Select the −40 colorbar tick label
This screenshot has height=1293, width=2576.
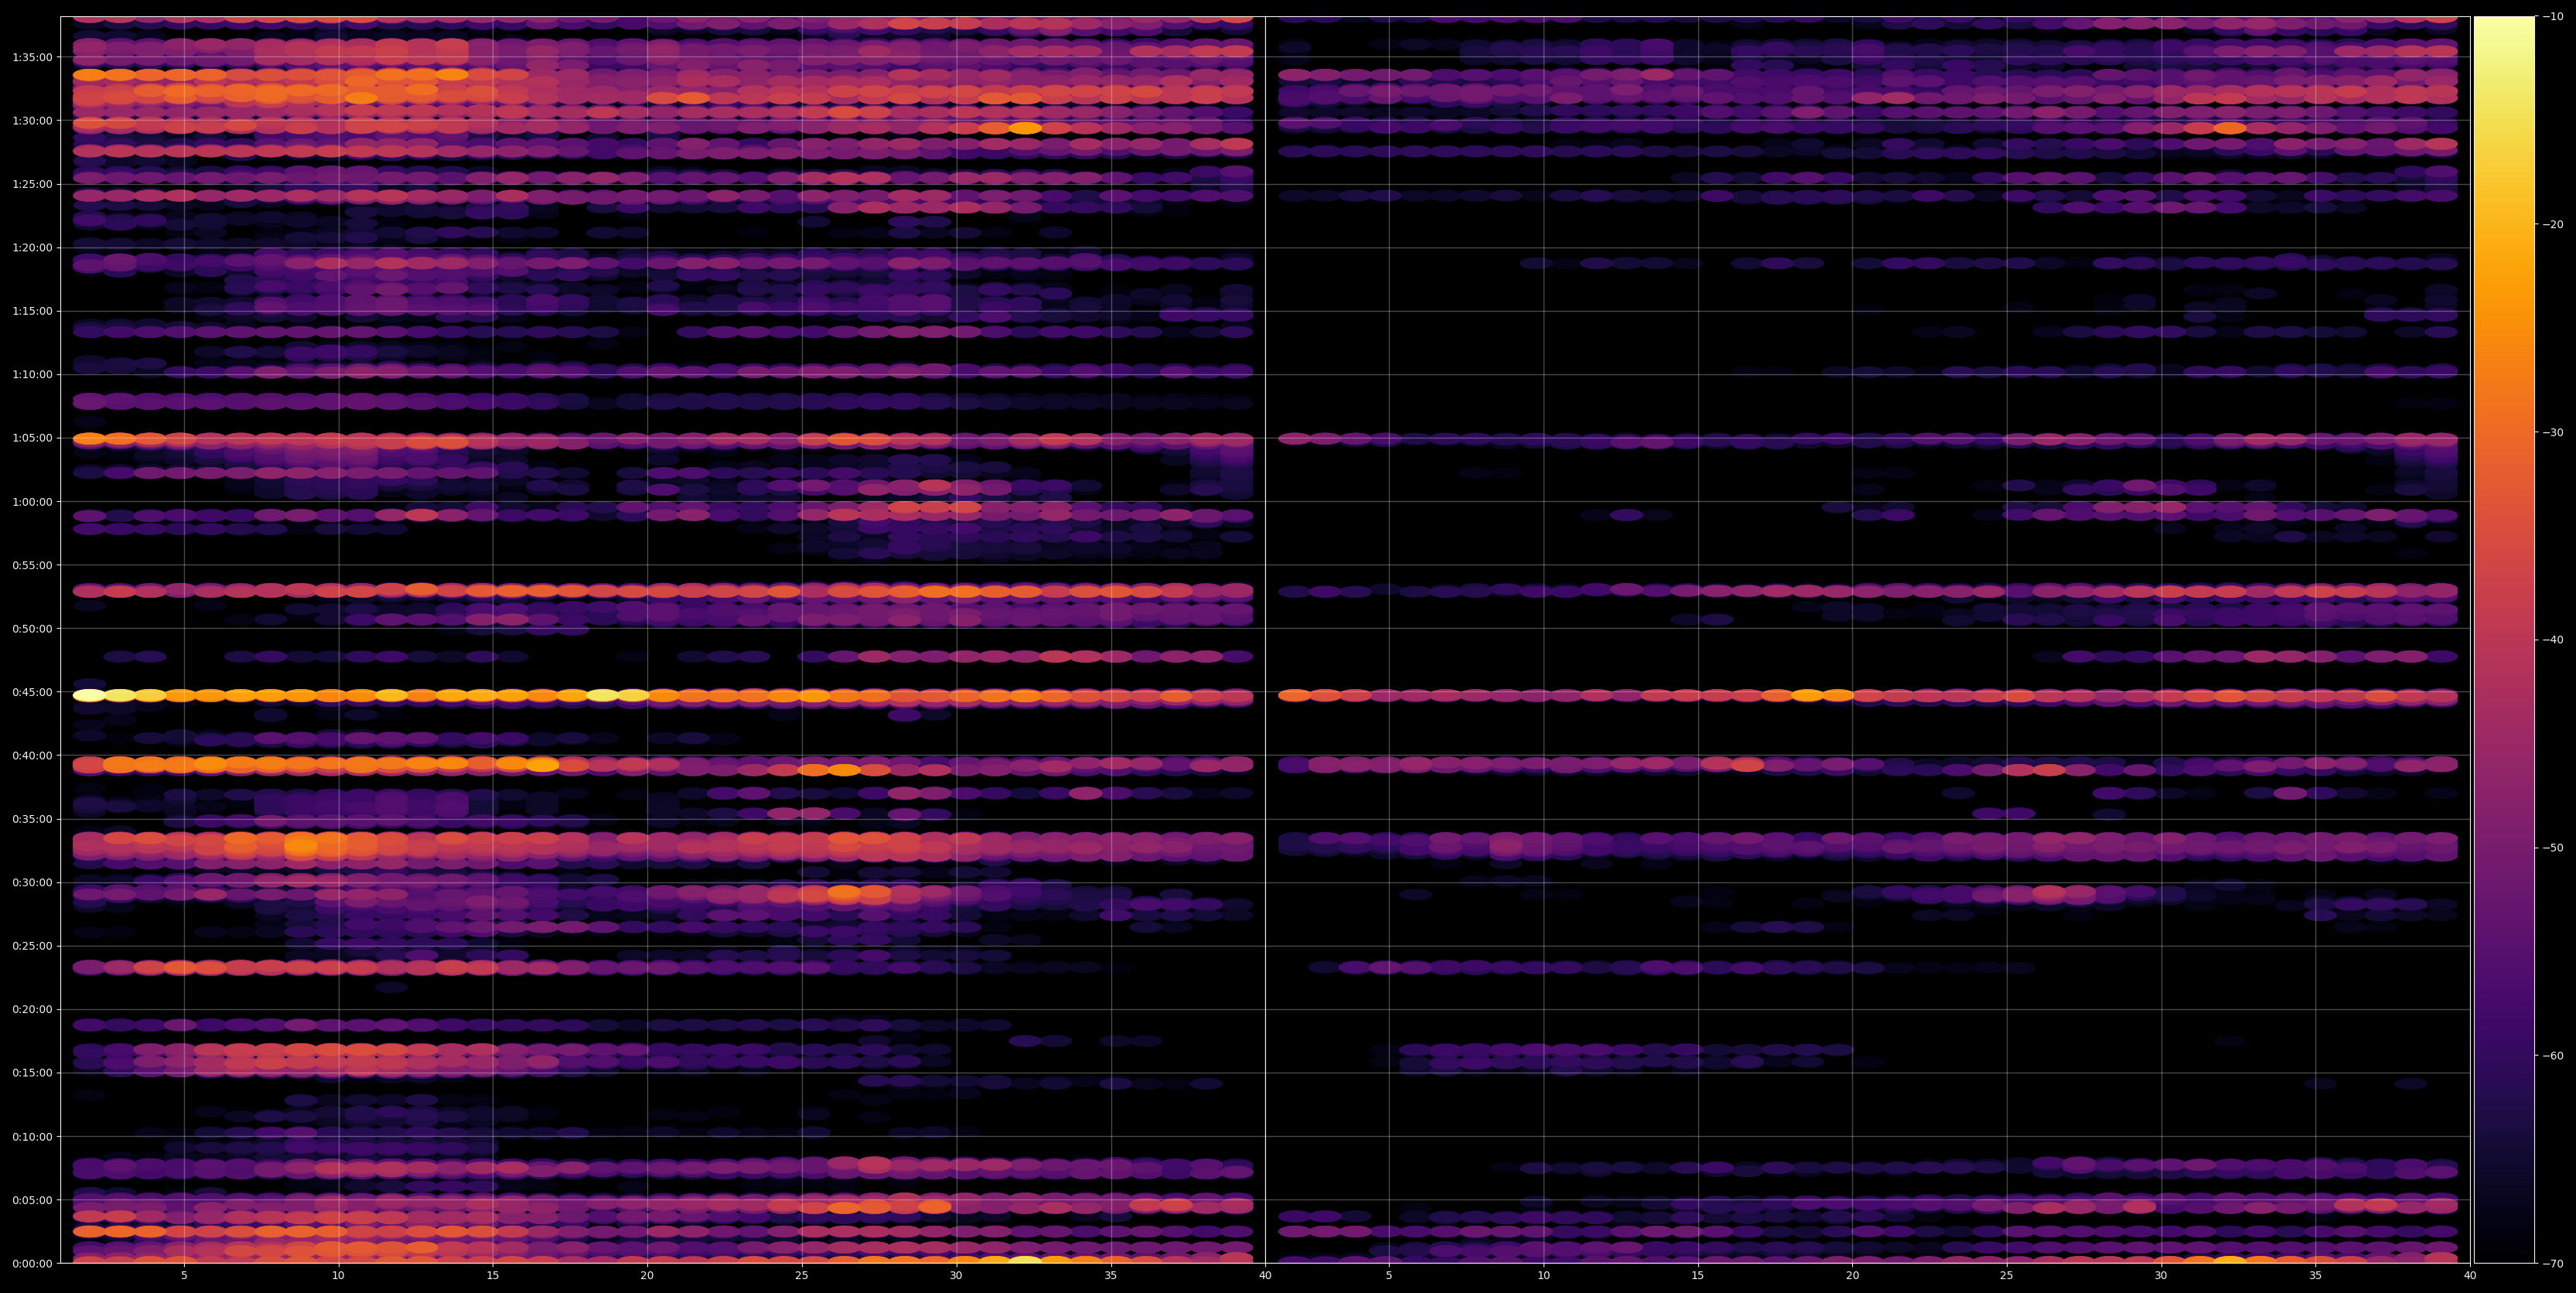point(2553,640)
